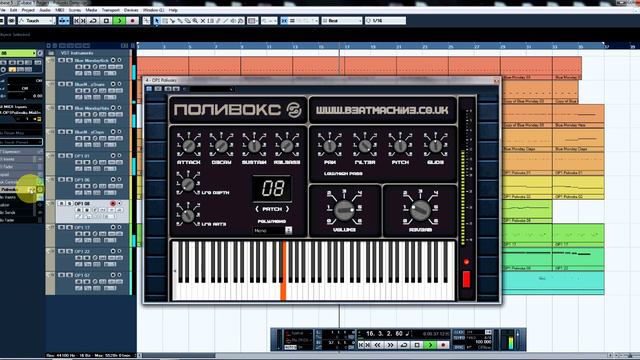
Task: Select the Range Selection tool
Action: tap(165, 20)
